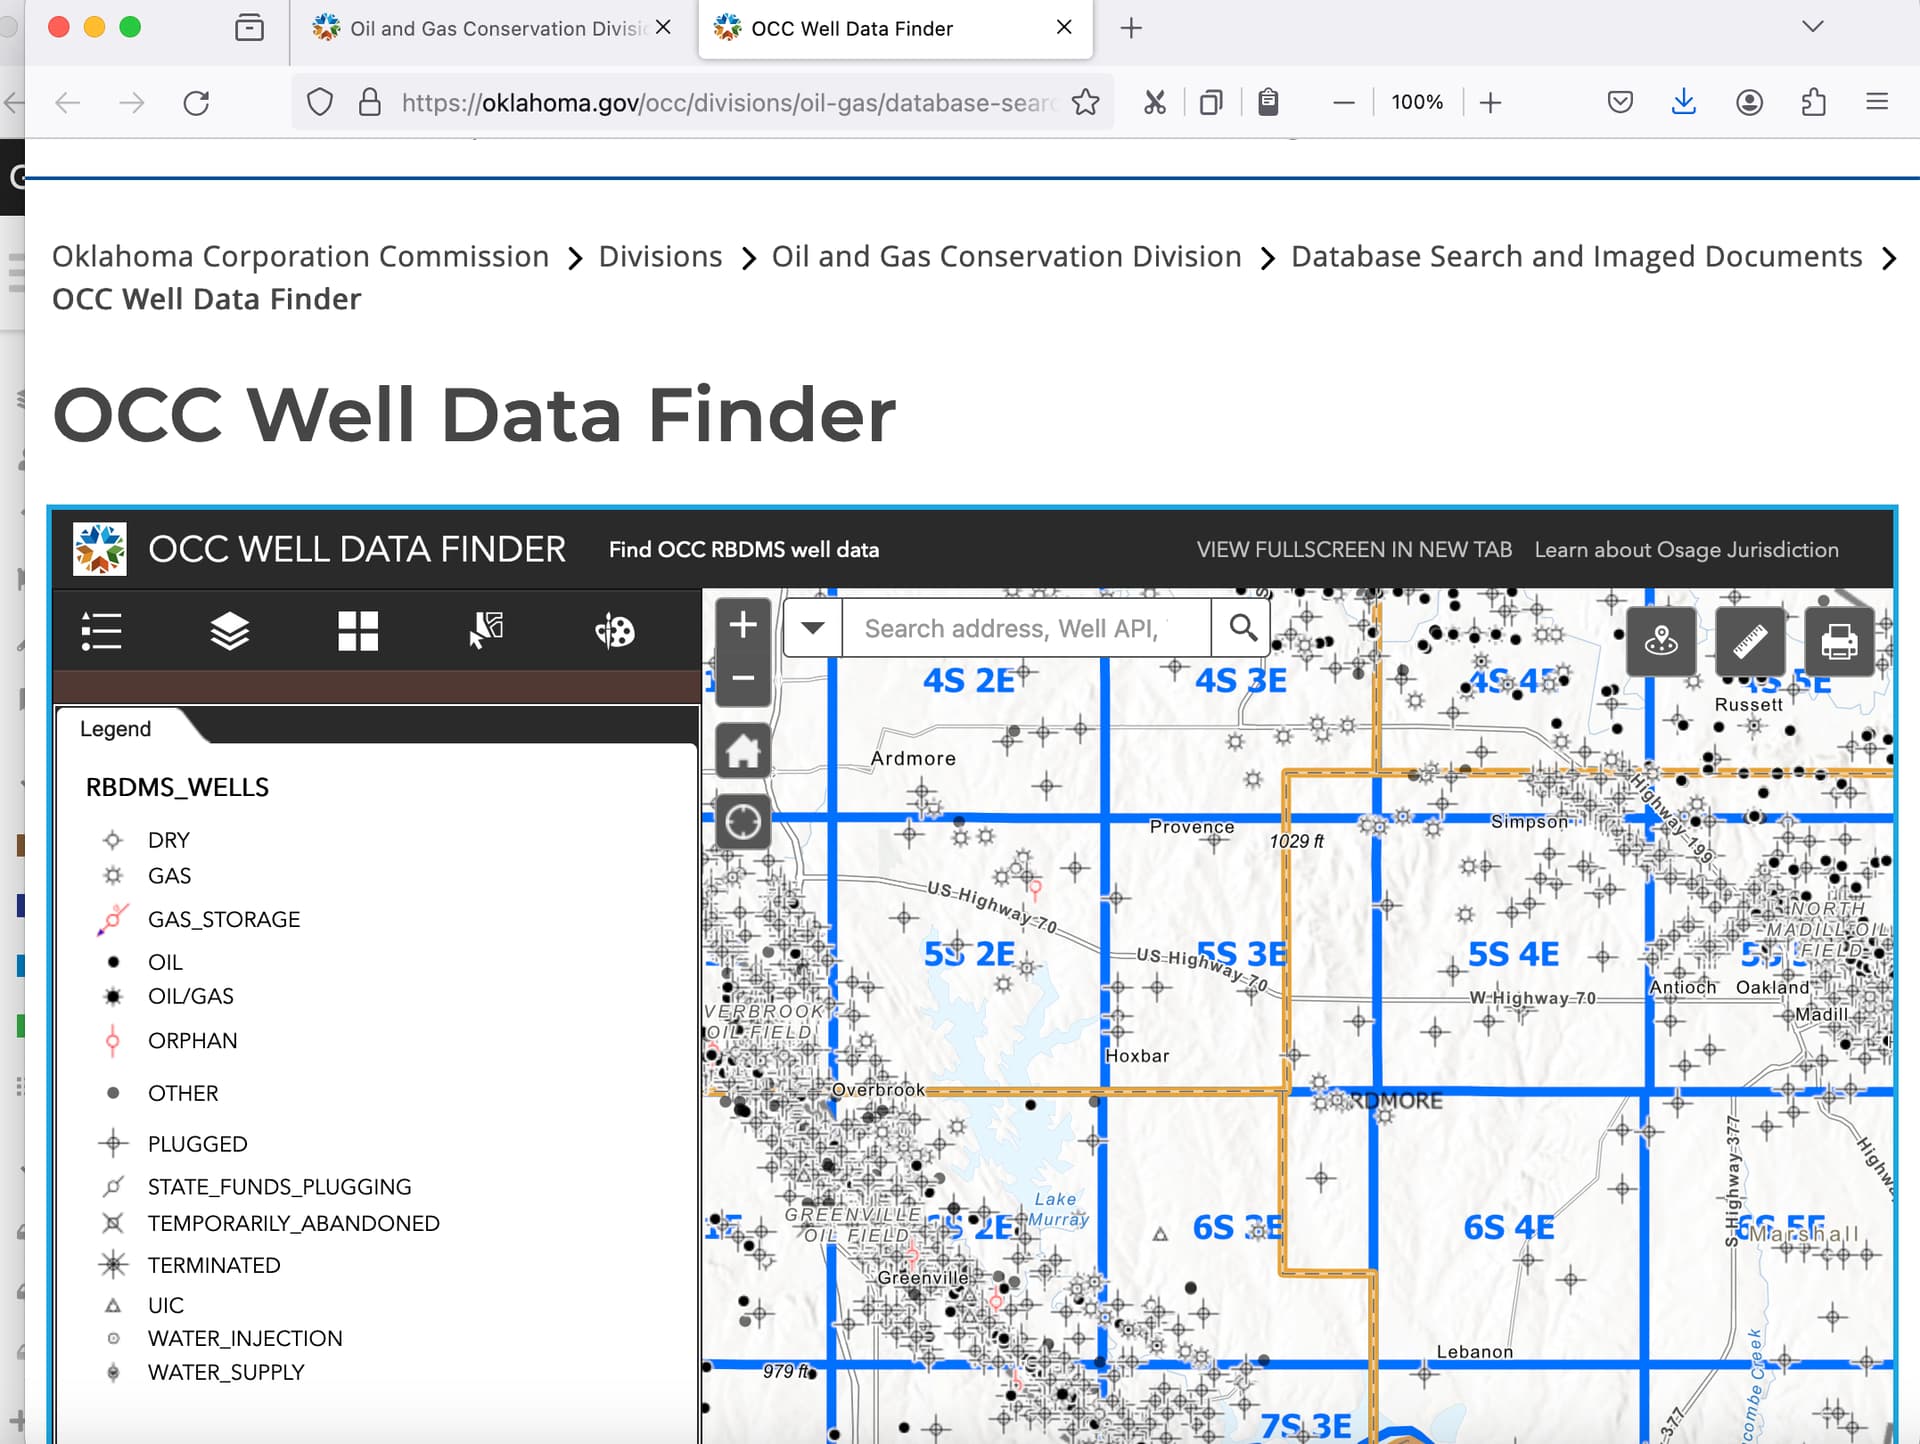Click the ORPHAN legend entry
This screenshot has height=1444, width=1920.
[192, 1040]
